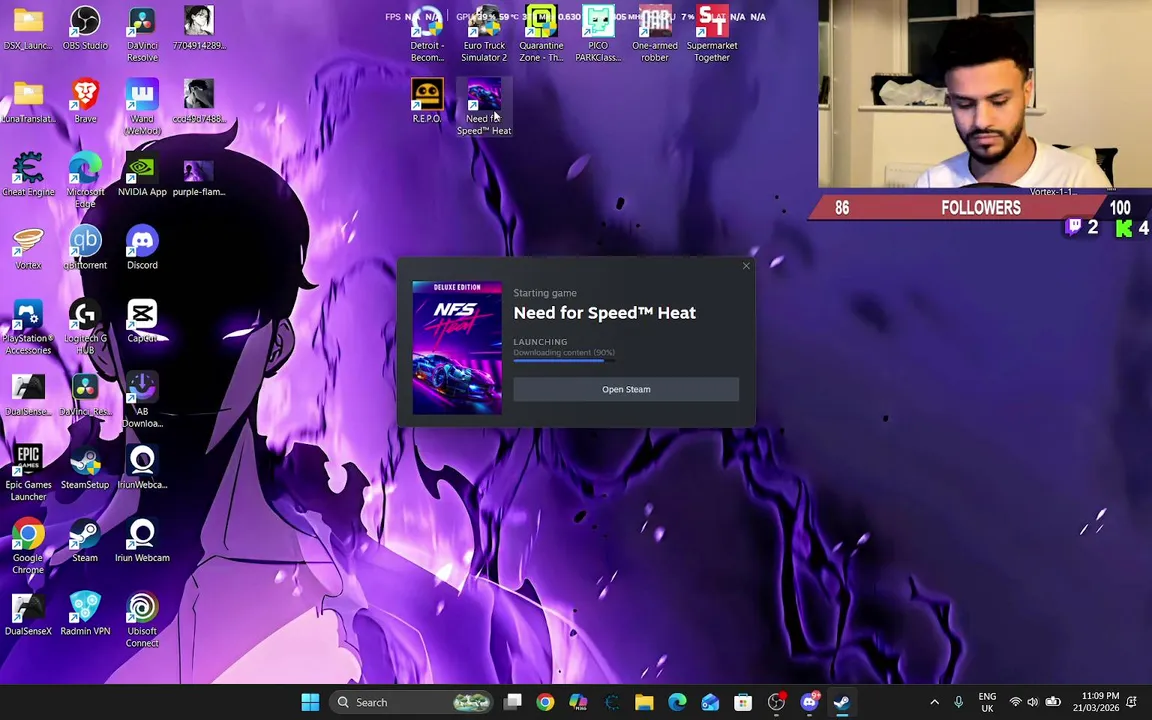
Task: Open the ENG UK language switcher
Action: 987,702
